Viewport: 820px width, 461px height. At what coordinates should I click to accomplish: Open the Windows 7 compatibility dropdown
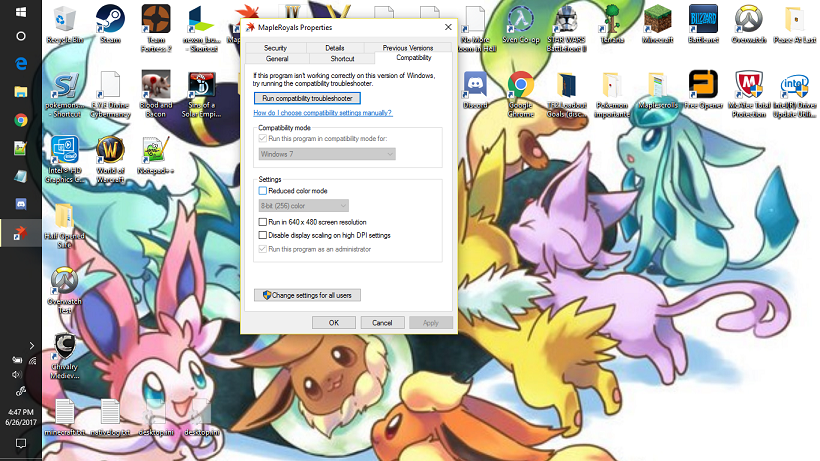point(326,154)
